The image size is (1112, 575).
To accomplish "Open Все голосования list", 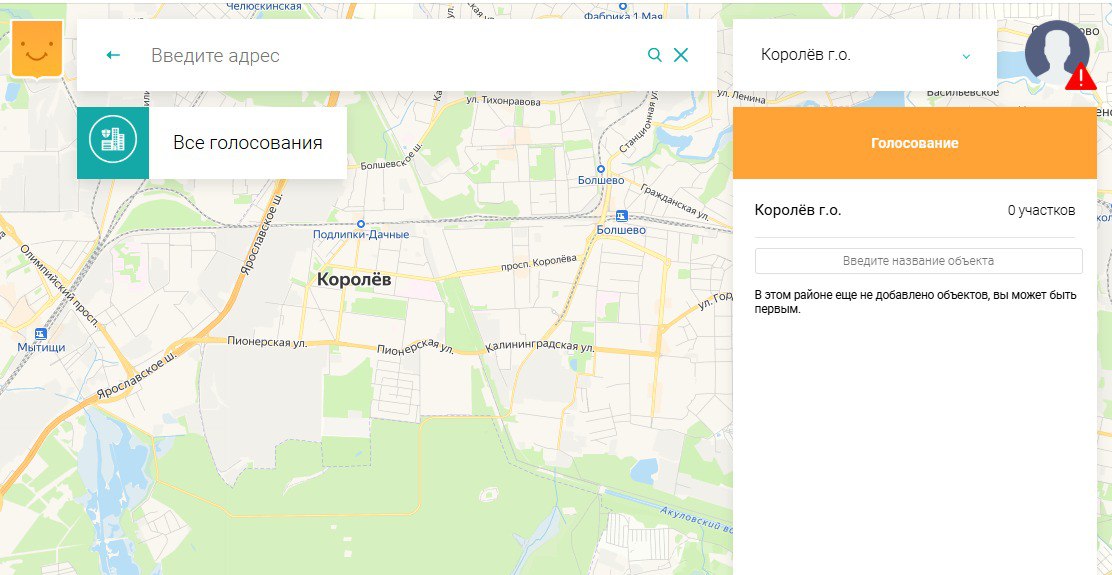I will click(x=247, y=143).
